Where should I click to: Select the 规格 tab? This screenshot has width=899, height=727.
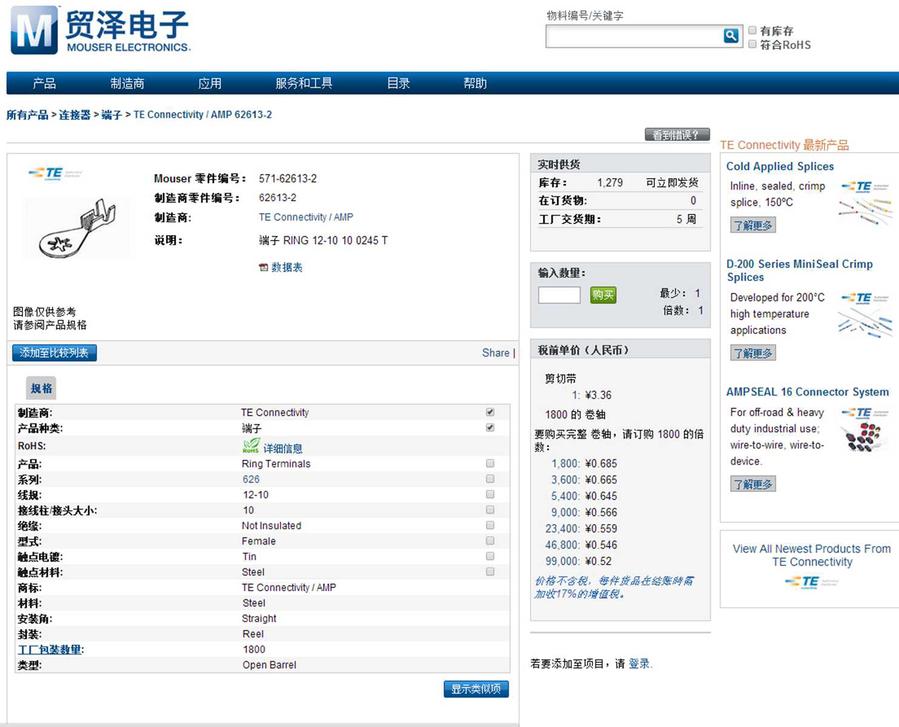click(41, 388)
